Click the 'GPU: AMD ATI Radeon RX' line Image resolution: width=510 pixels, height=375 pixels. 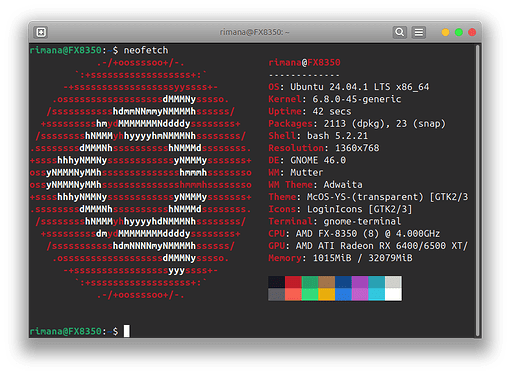tap(368, 246)
